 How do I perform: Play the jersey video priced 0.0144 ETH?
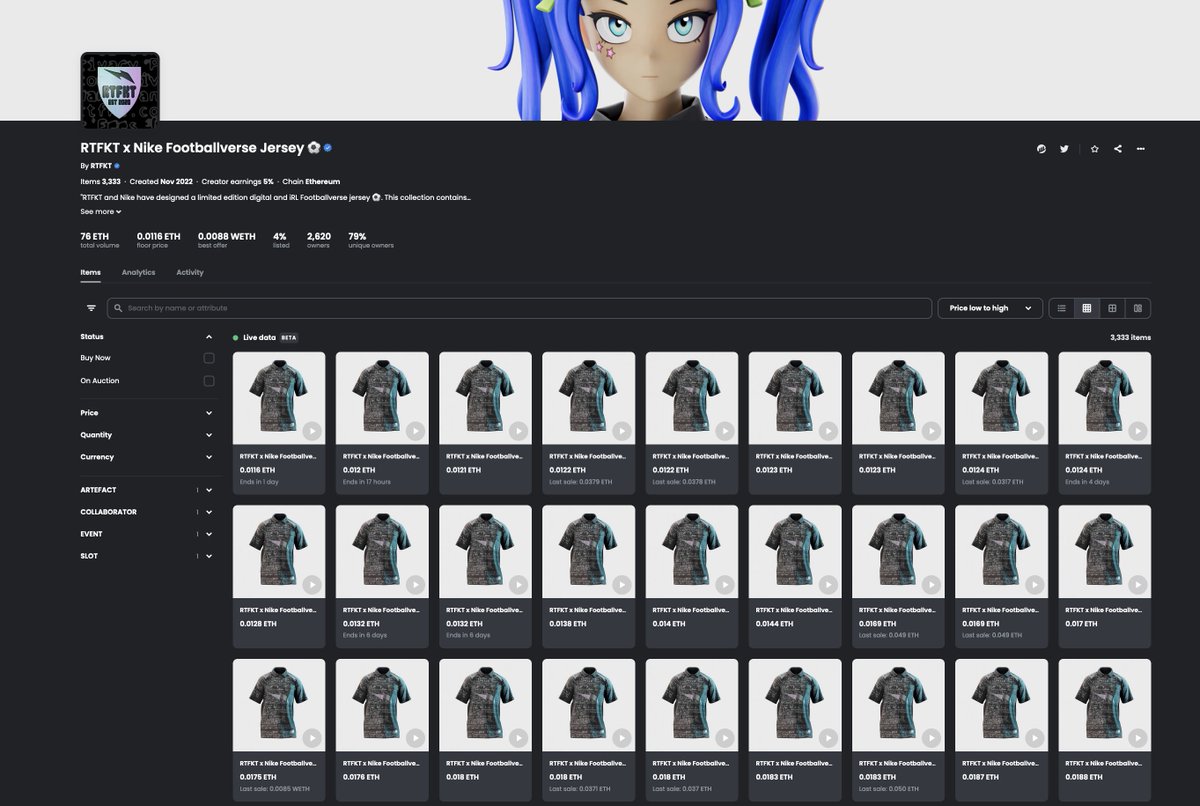click(x=828, y=585)
